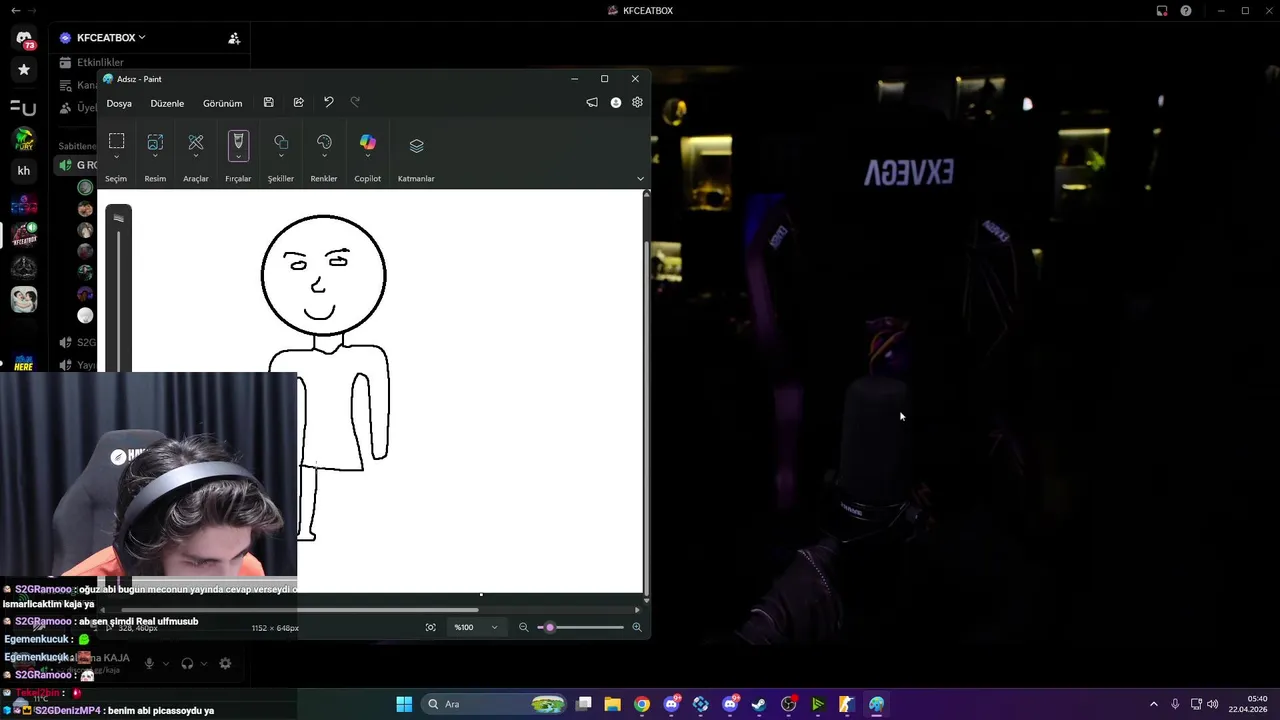Toggle Discord microphone mute
The height and width of the screenshot is (720, 1280).
click(149, 663)
